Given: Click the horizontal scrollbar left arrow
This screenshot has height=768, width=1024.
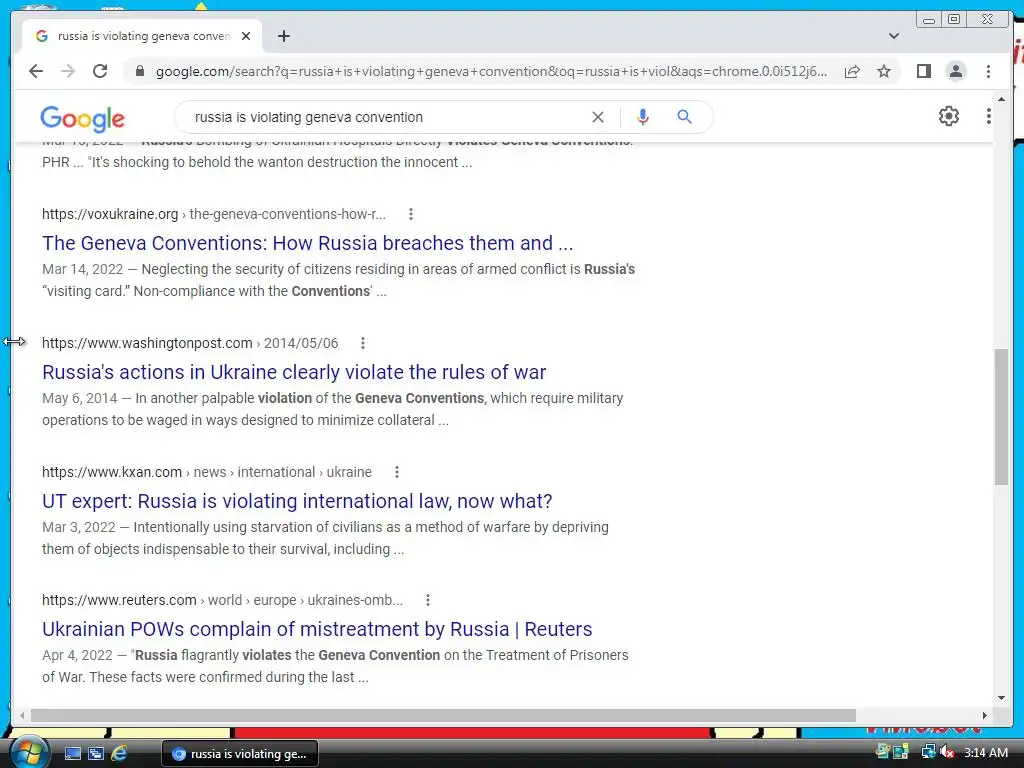Looking at the screenshot, I should pos(22,716).
